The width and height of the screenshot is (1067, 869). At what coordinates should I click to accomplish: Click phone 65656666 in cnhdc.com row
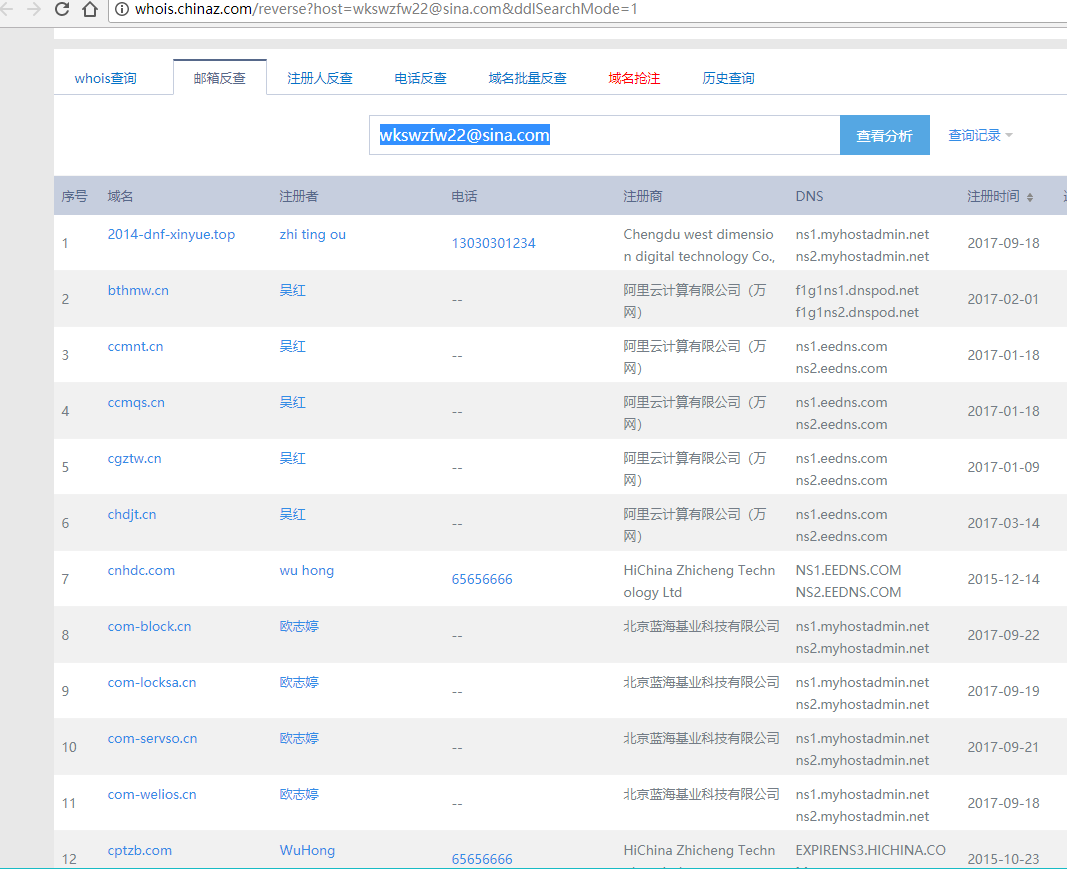tap(482, 579)
